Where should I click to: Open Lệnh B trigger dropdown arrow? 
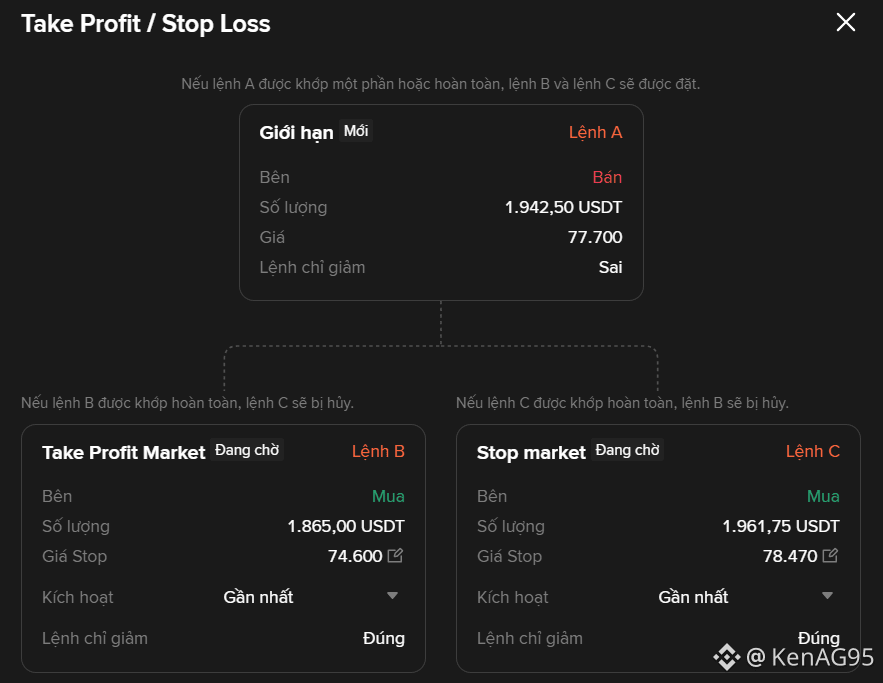(393, 595)
